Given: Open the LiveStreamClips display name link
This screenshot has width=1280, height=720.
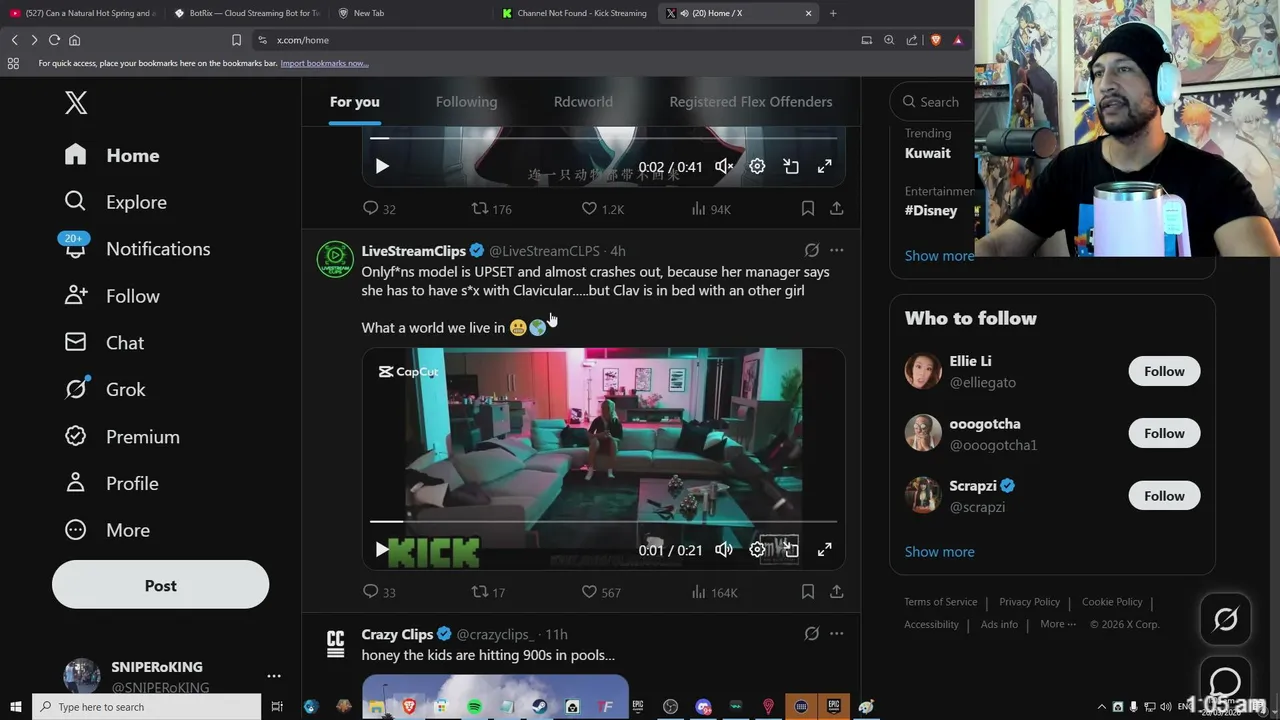Looking at the screenshot, I should [x=413, y=251].
